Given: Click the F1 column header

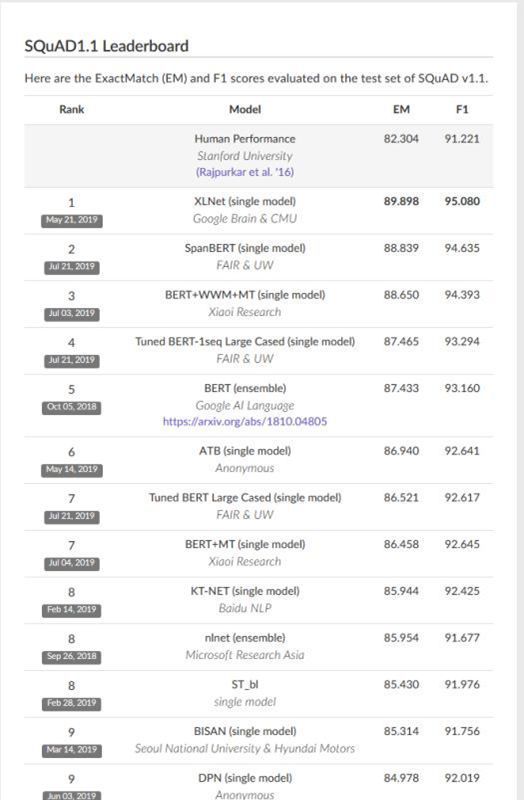Looking at the screenshot, I should 462,109.
